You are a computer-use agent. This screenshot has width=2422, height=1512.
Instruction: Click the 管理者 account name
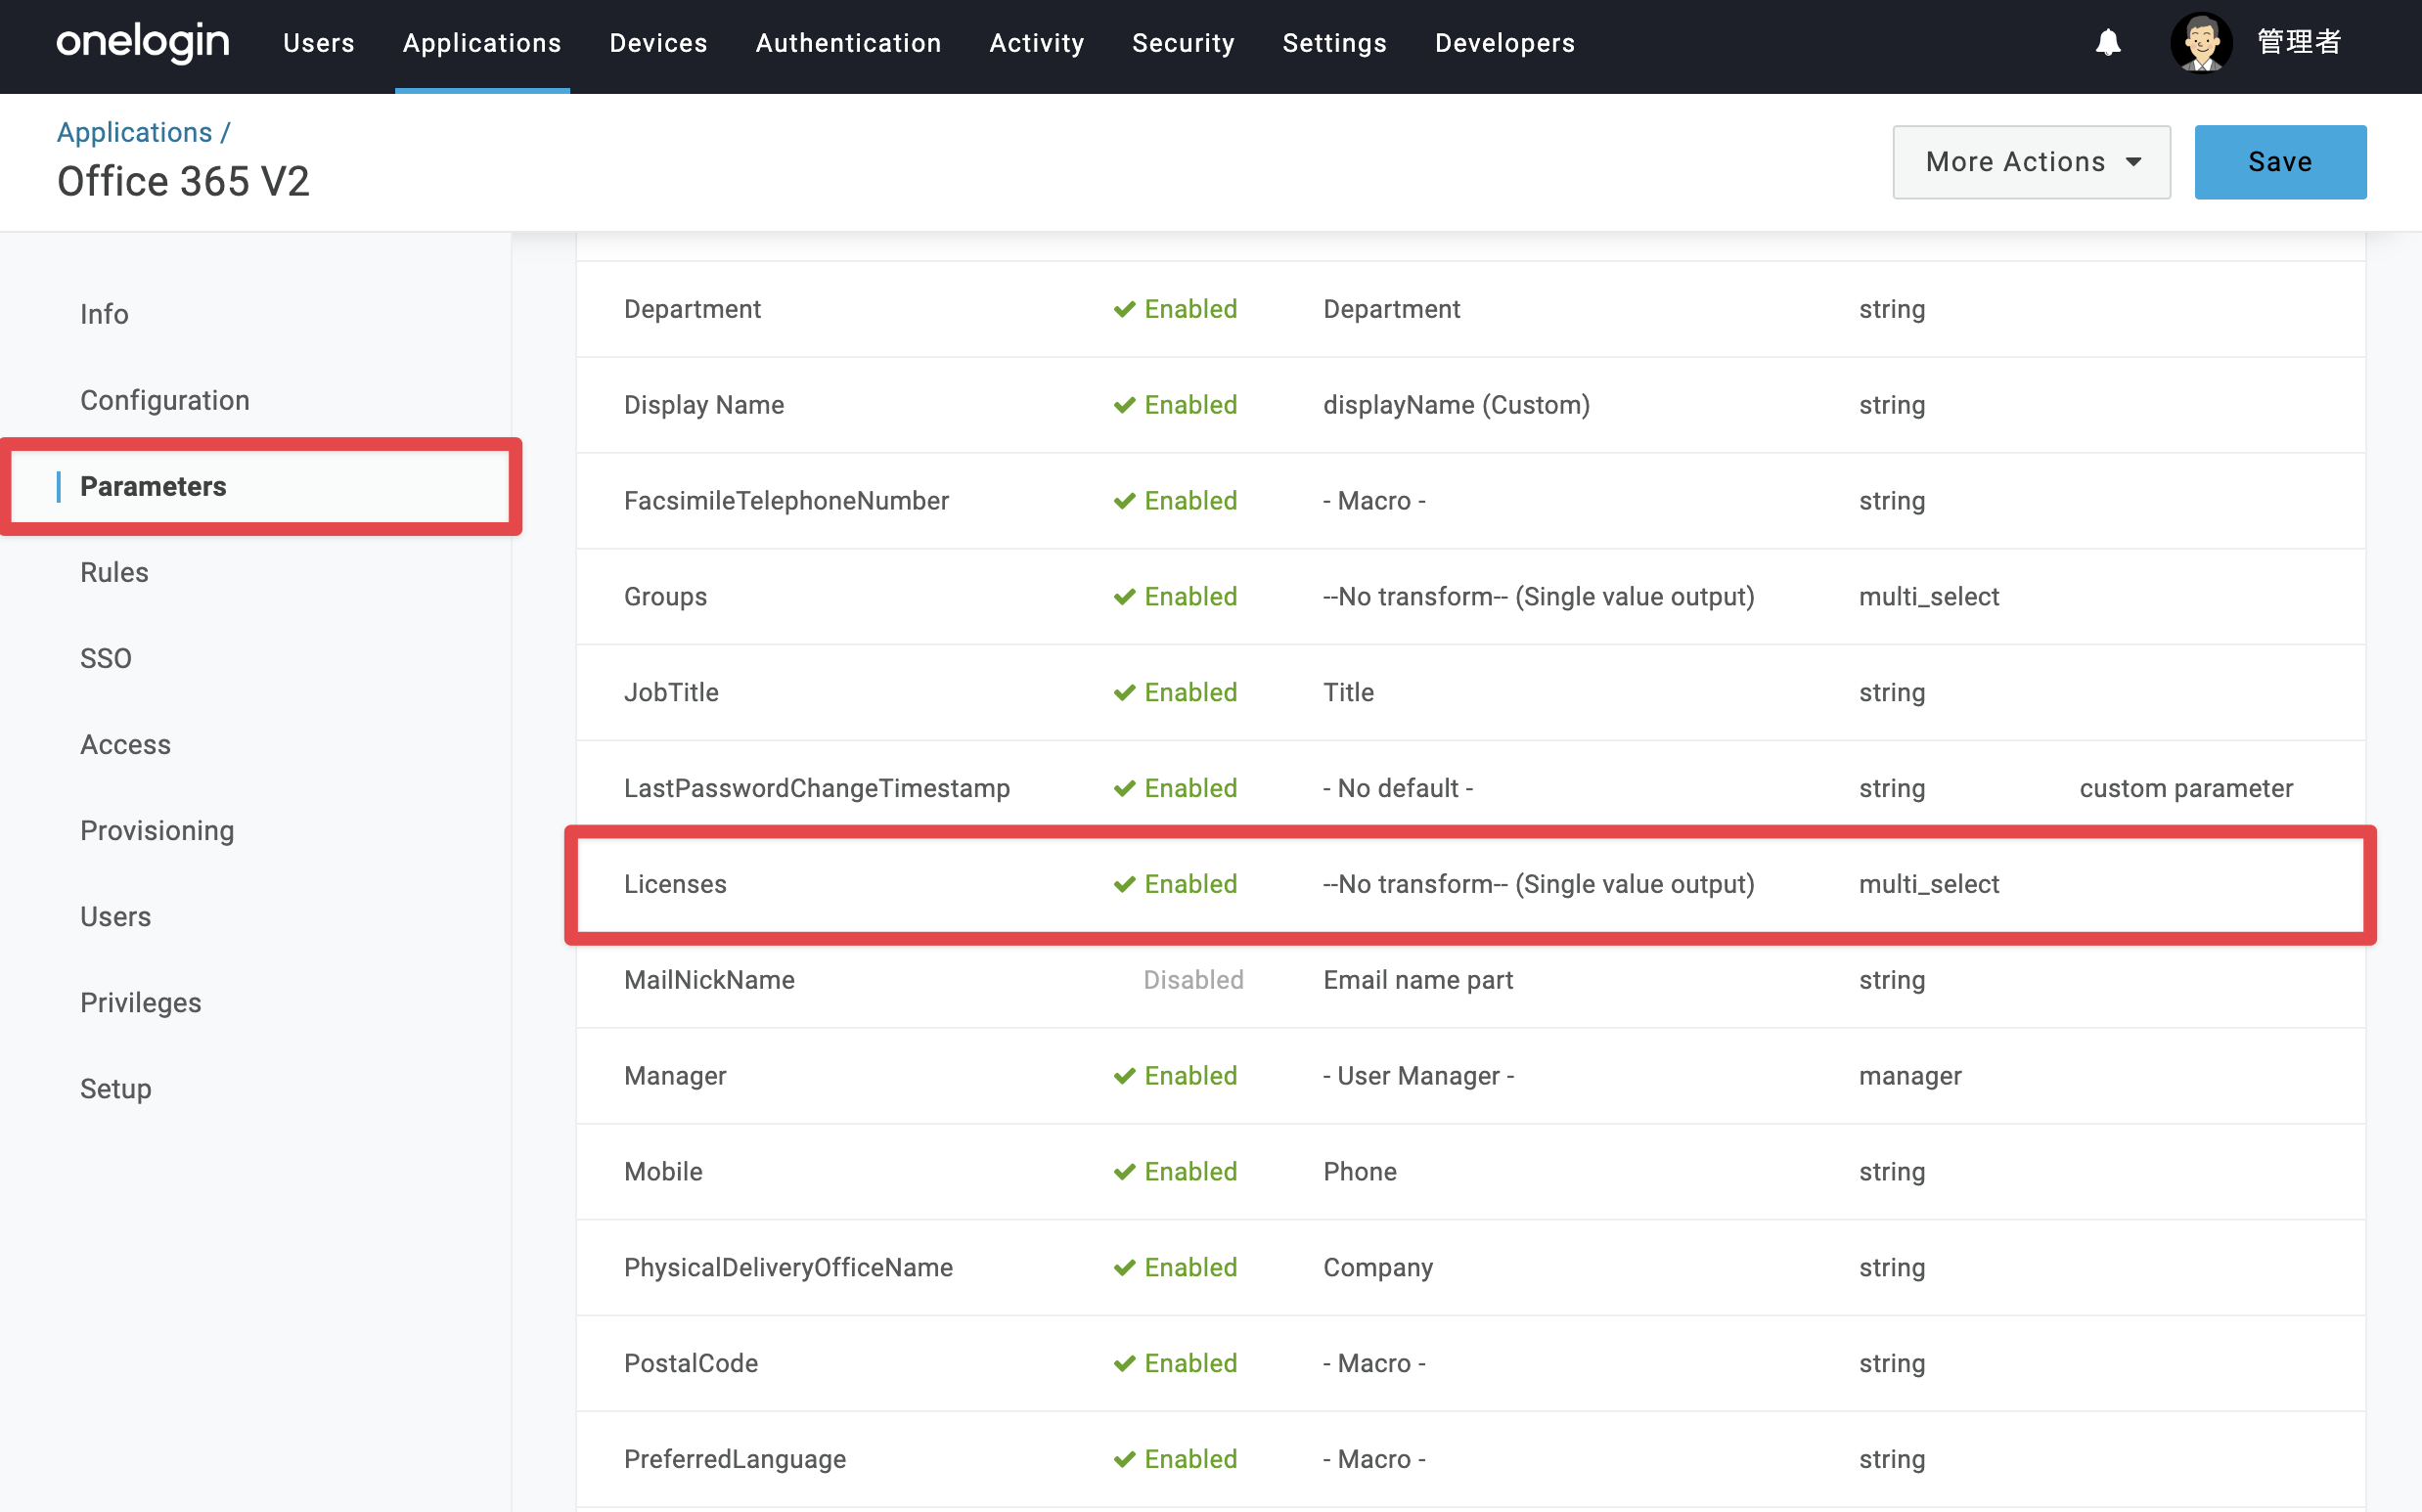[2299, 43]
